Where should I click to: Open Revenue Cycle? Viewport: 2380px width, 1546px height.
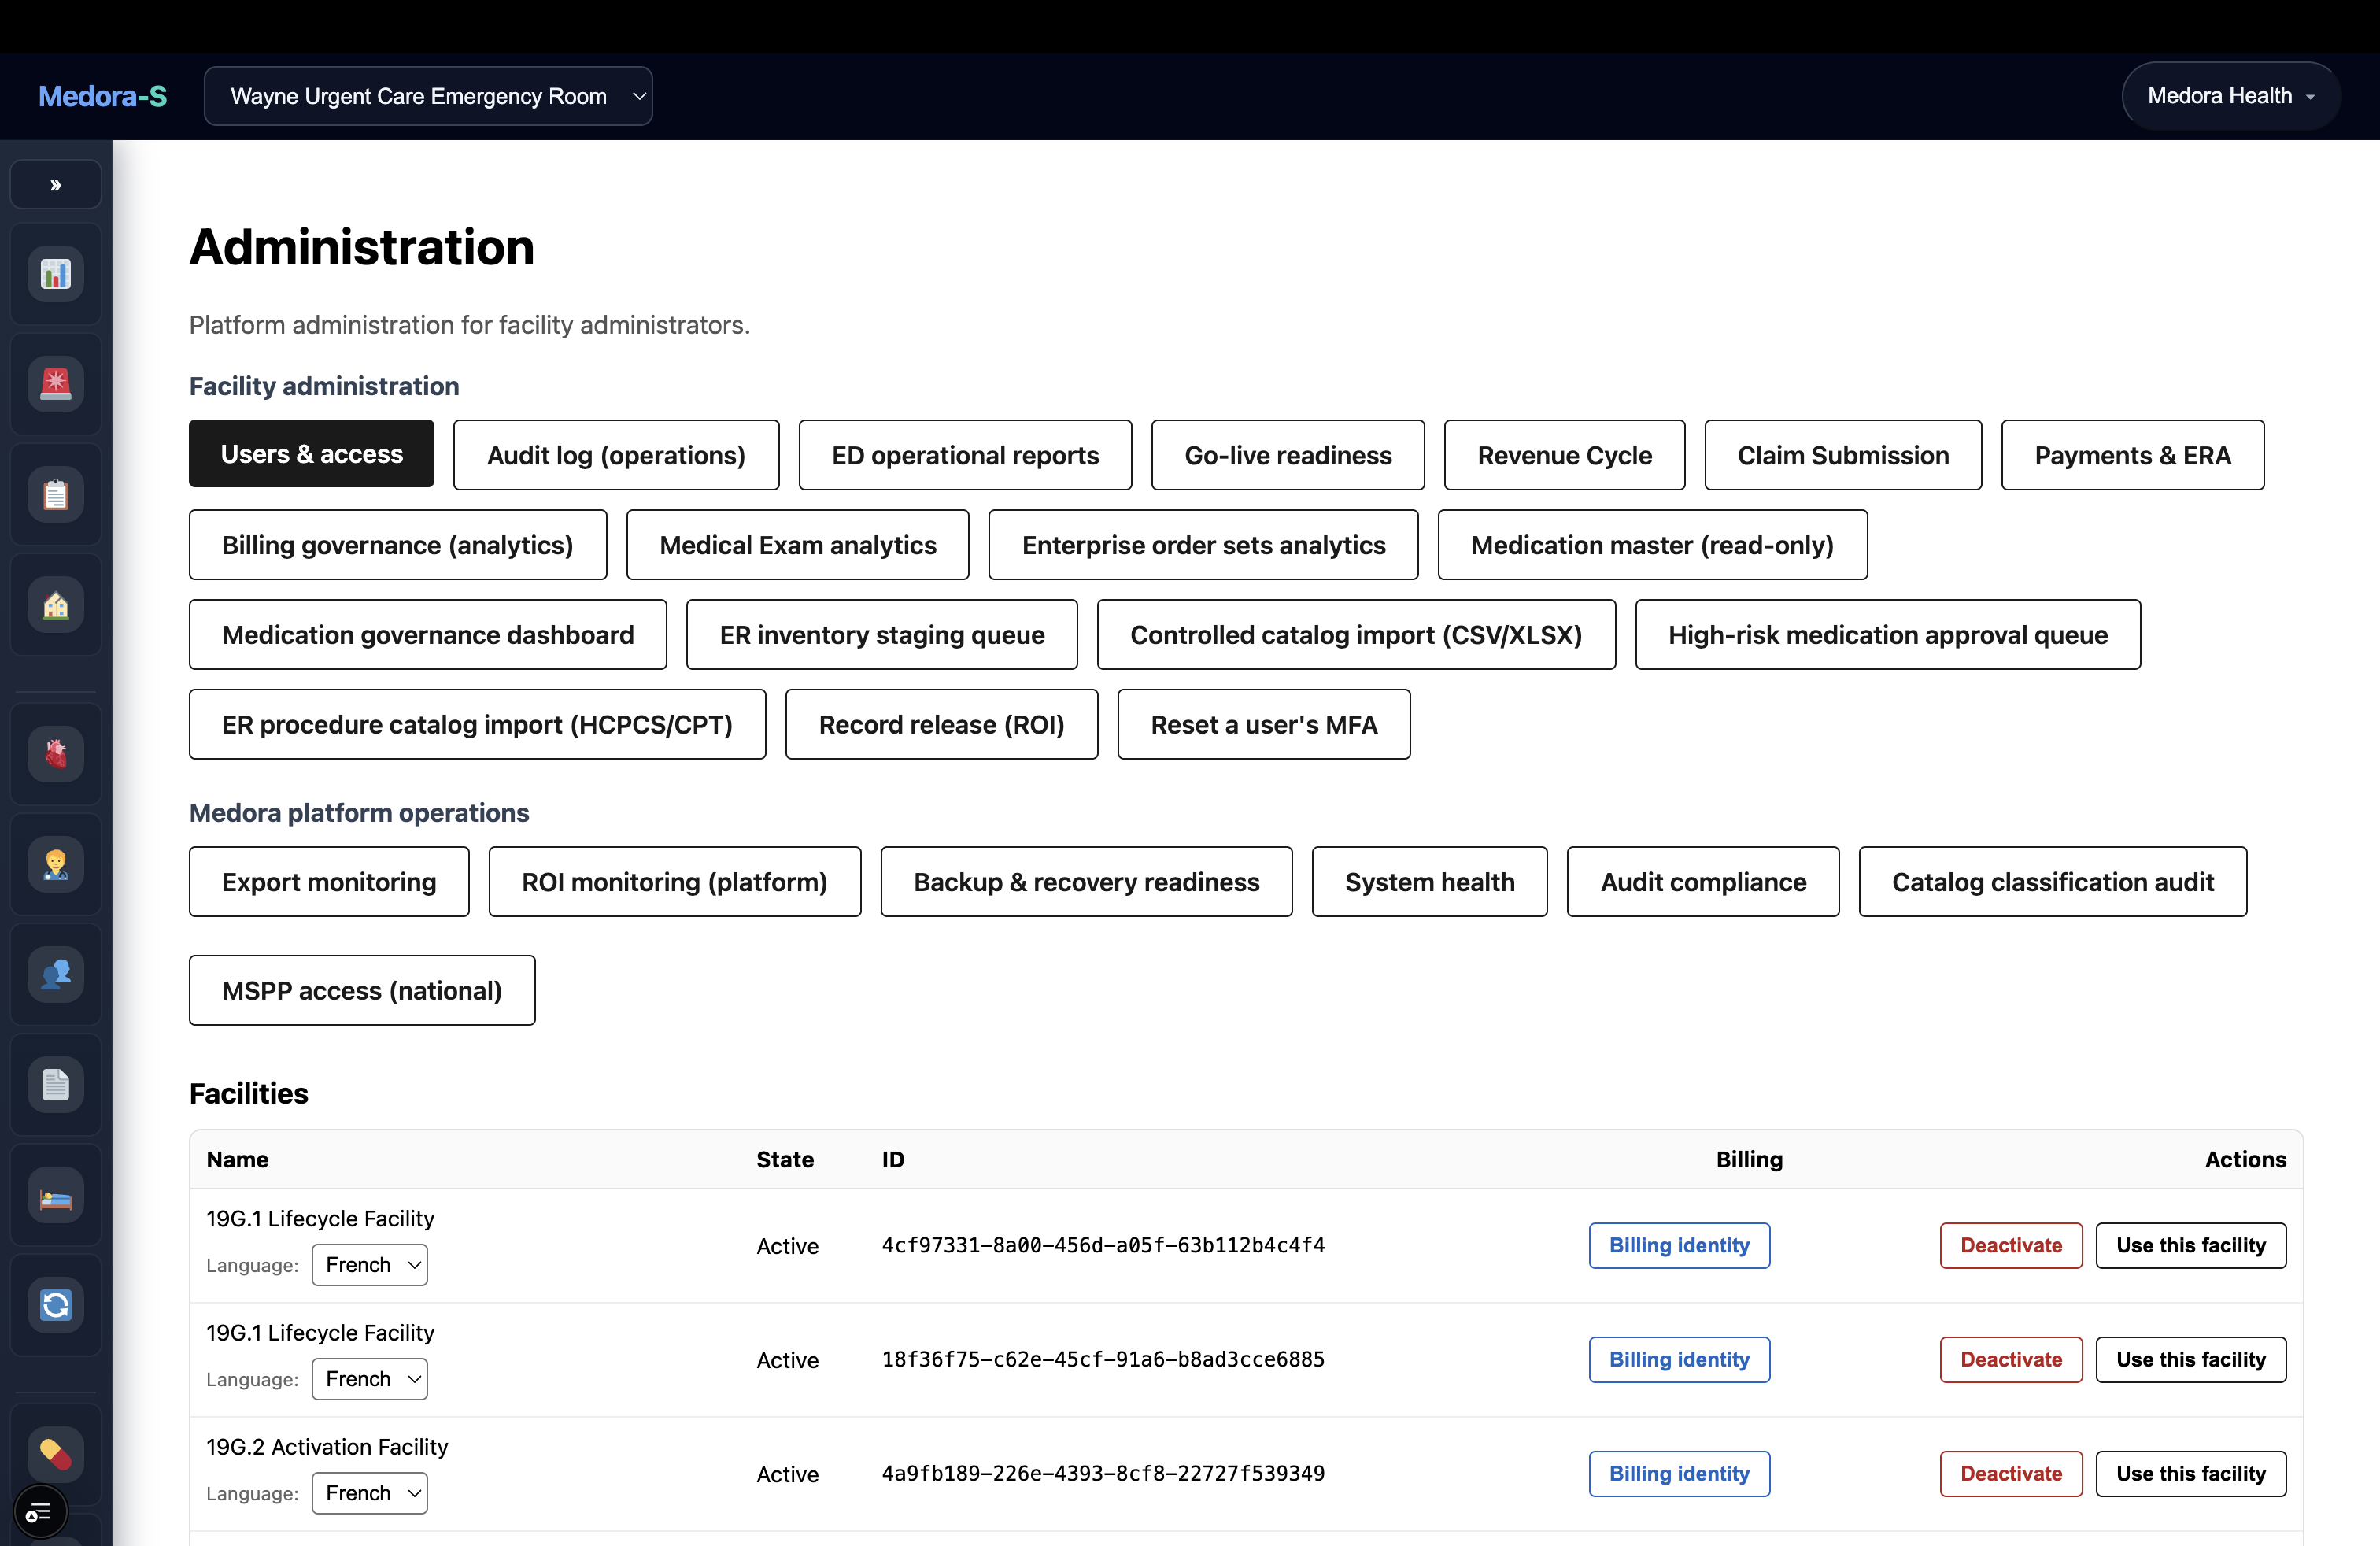coord(1564,455)
